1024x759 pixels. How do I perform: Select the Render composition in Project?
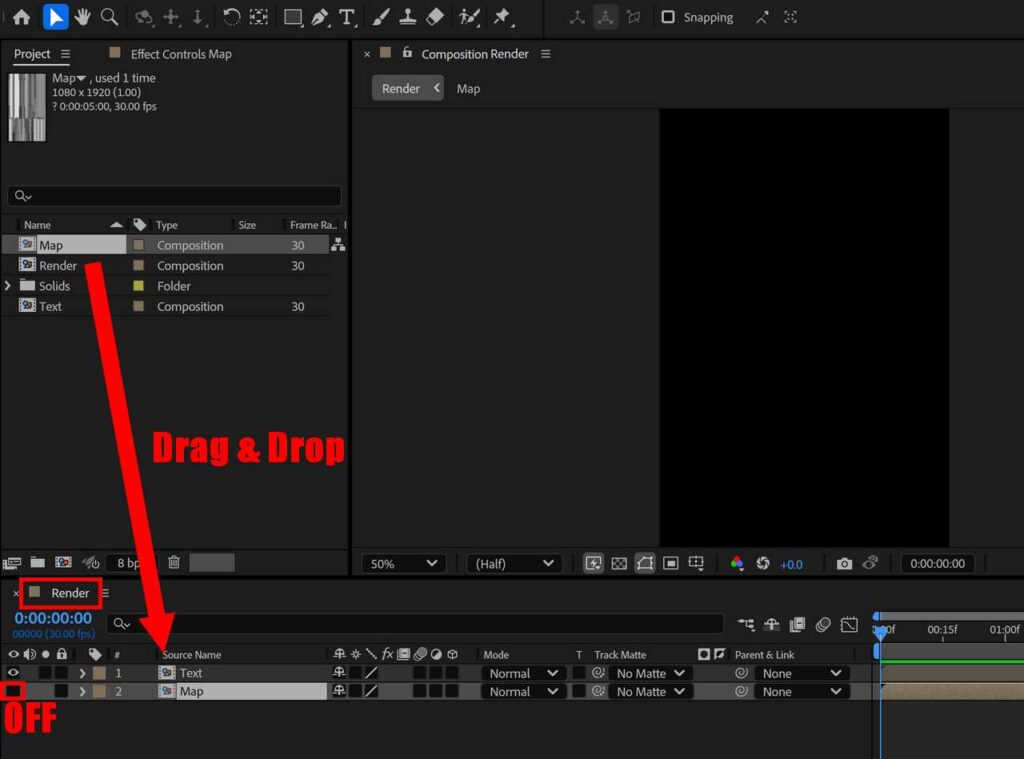57,266
